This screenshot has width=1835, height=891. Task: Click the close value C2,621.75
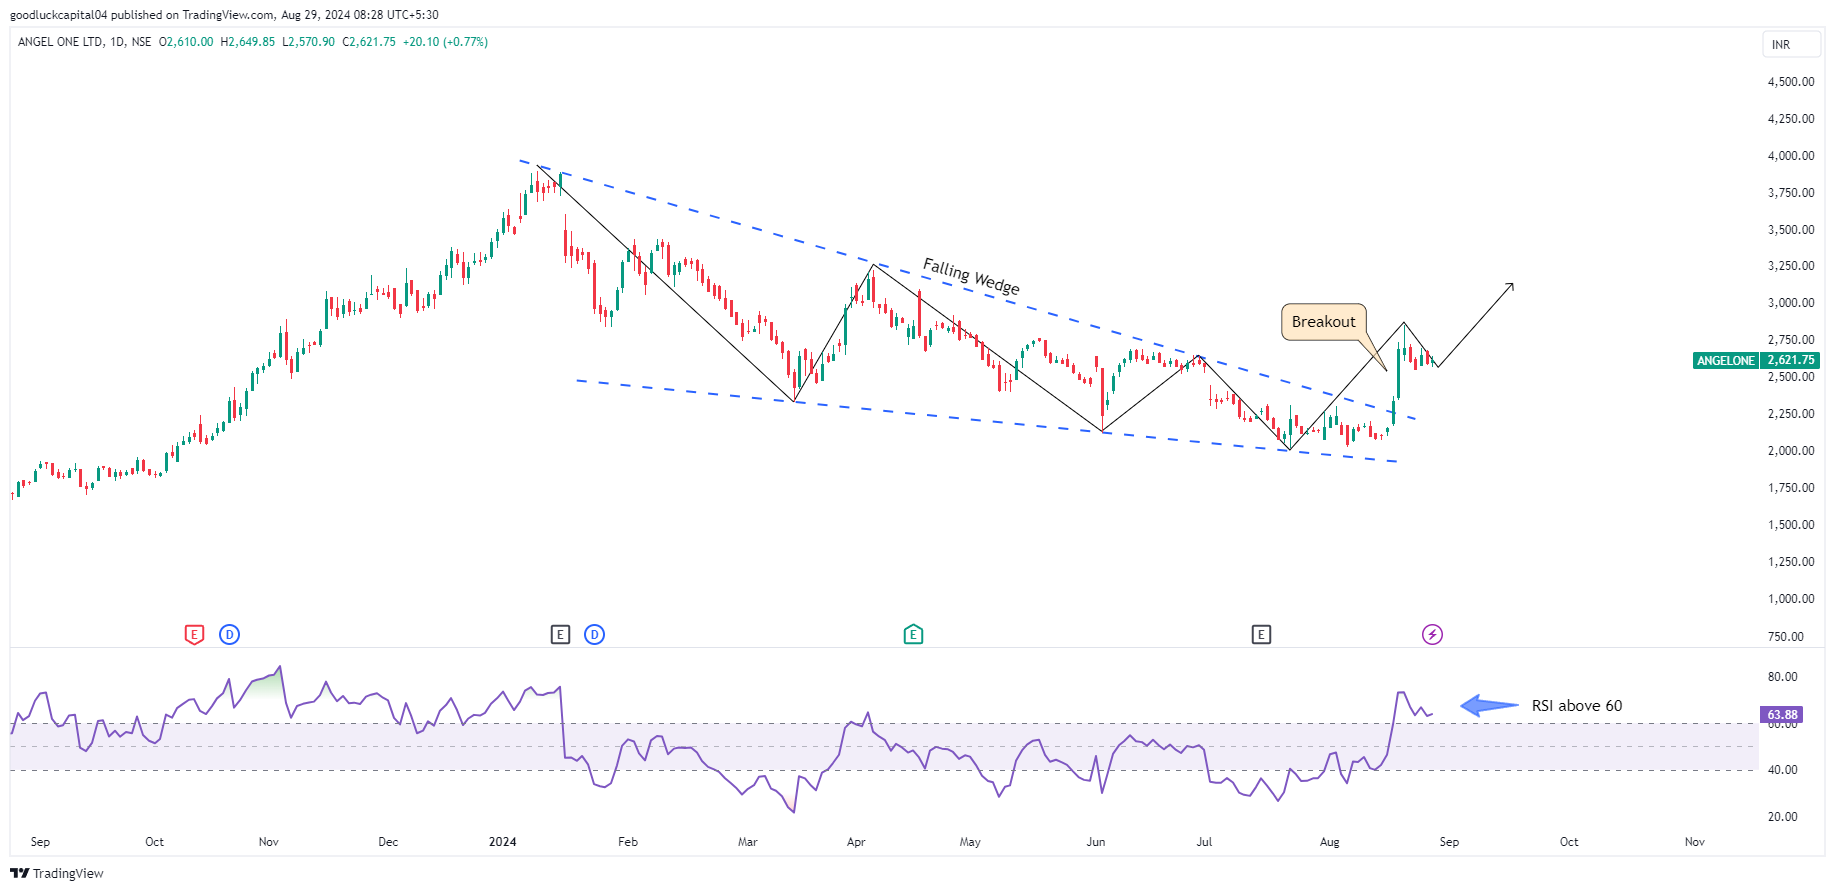[369, 42]
